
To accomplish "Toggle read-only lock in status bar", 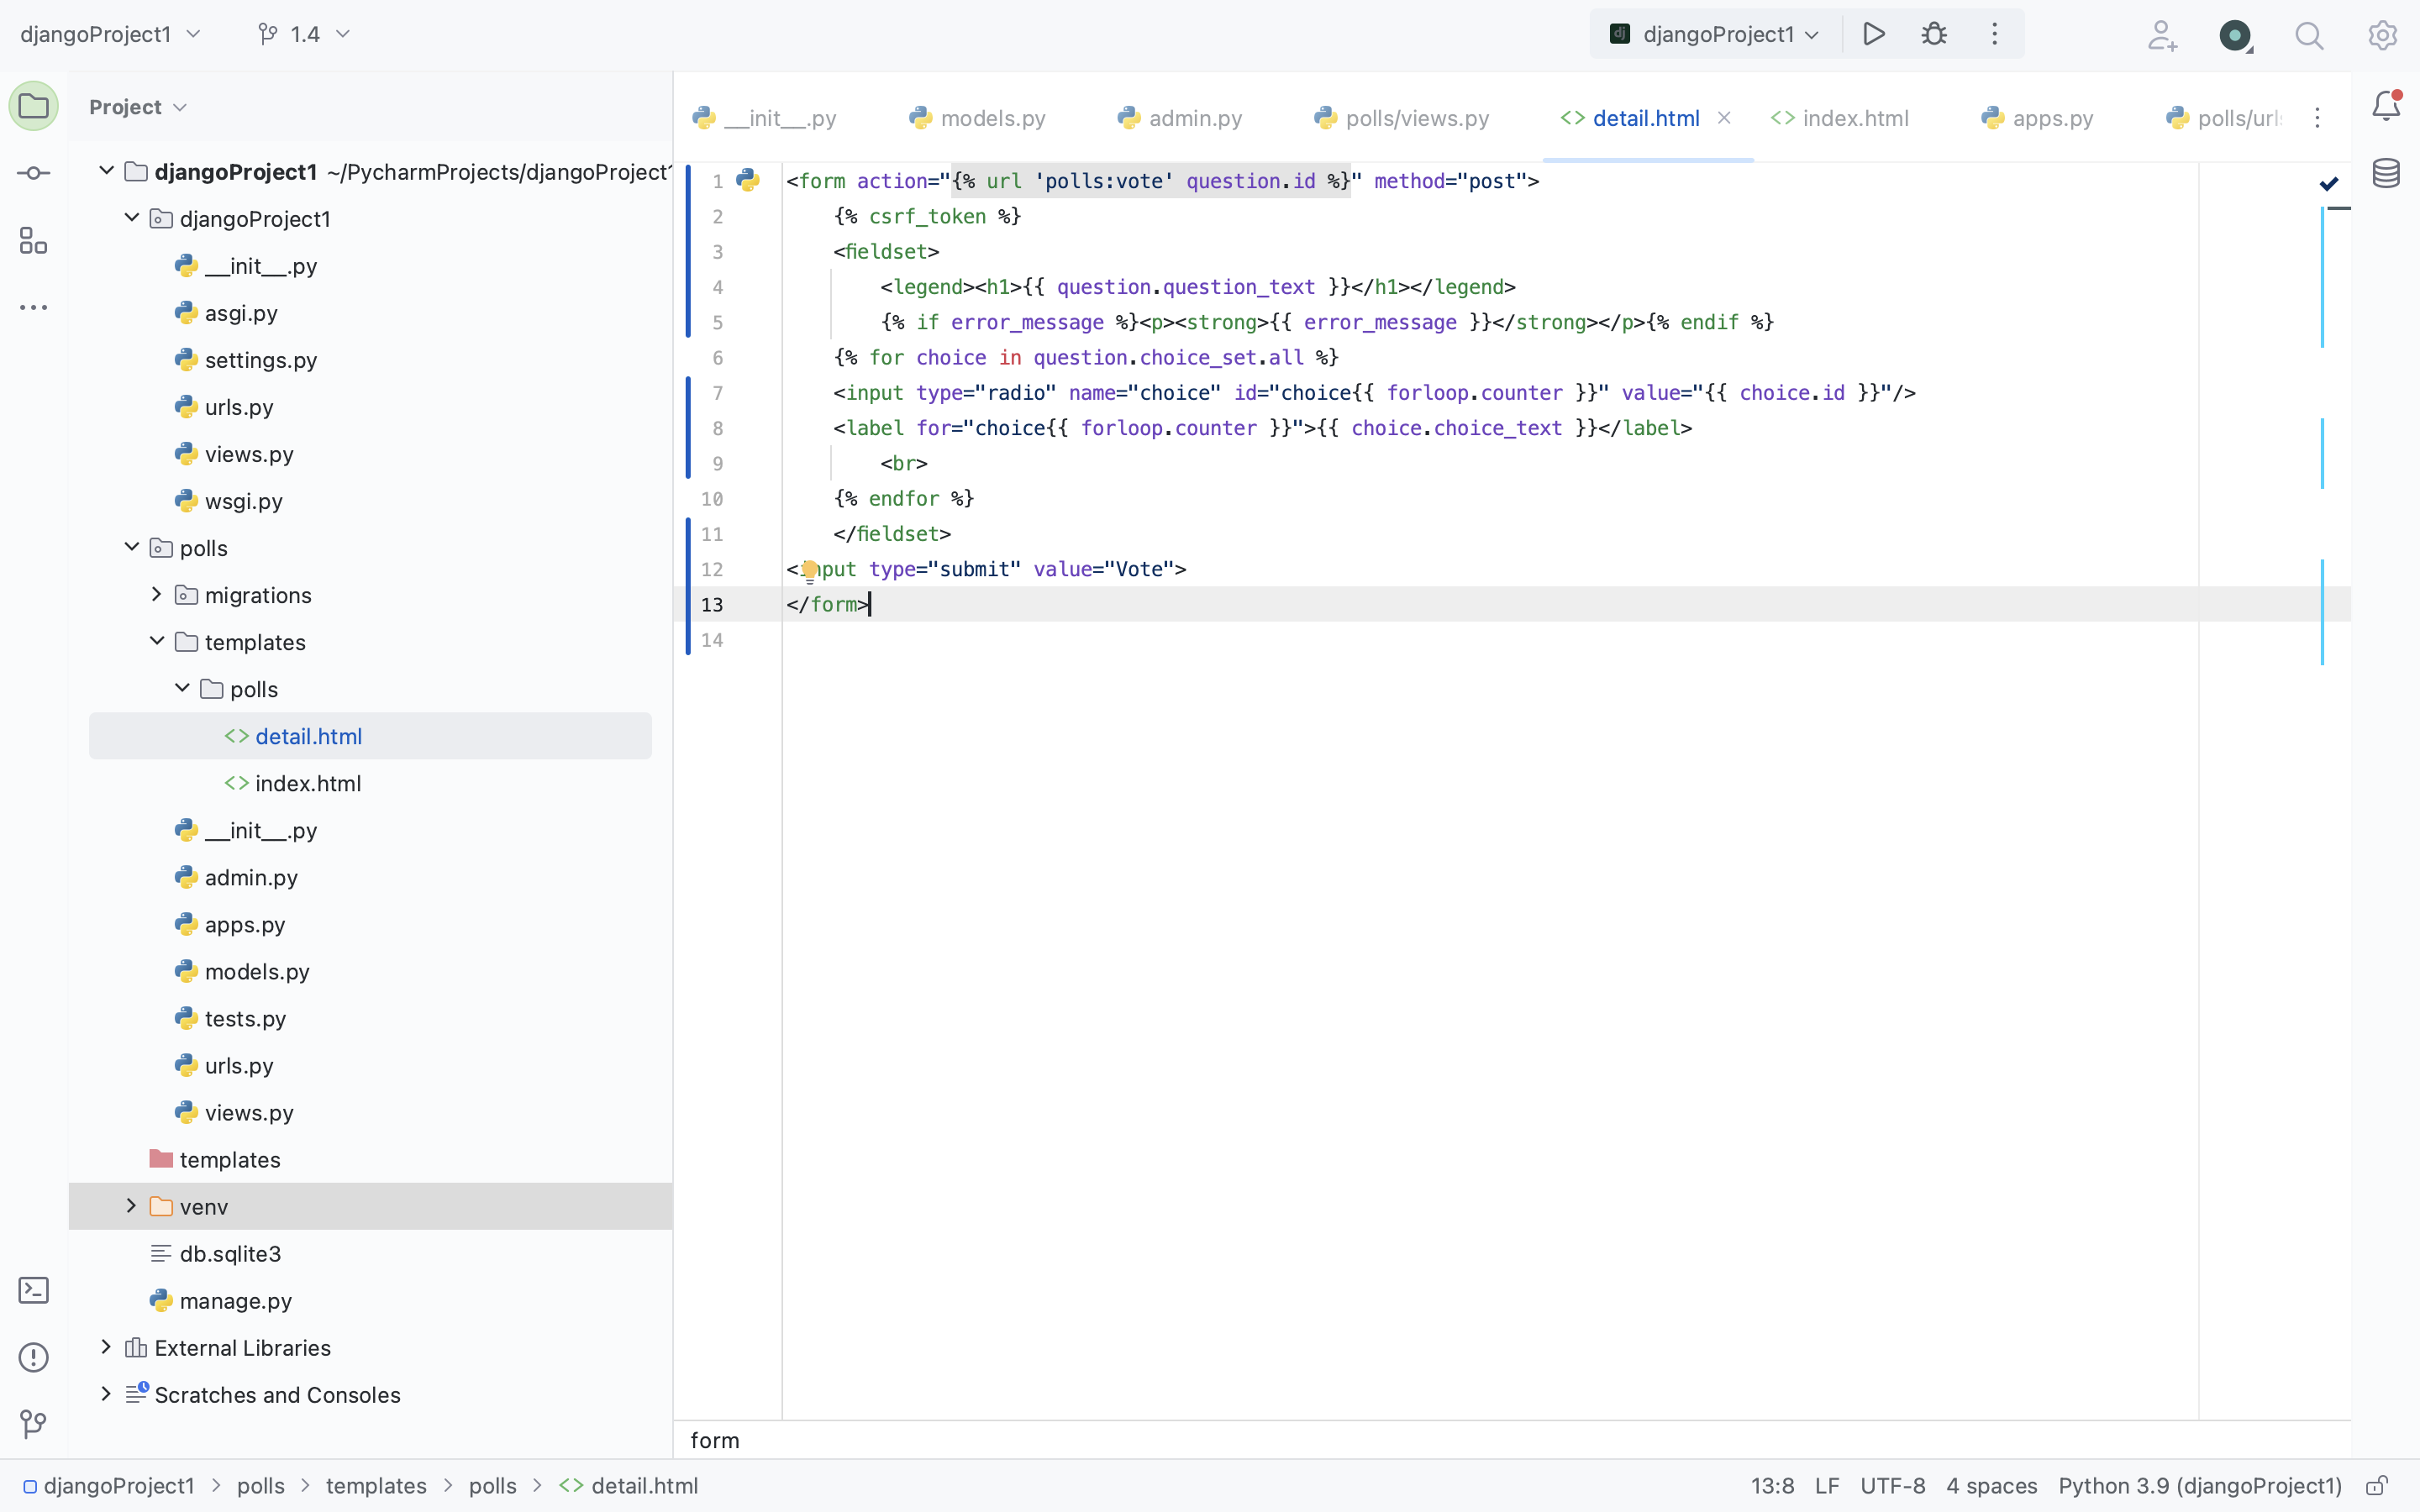I will [2377, 1486].
